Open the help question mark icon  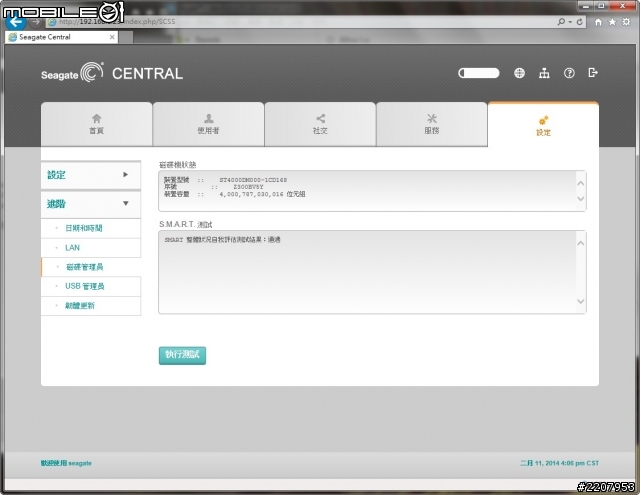pyautogui.click(x=569, y=73)
